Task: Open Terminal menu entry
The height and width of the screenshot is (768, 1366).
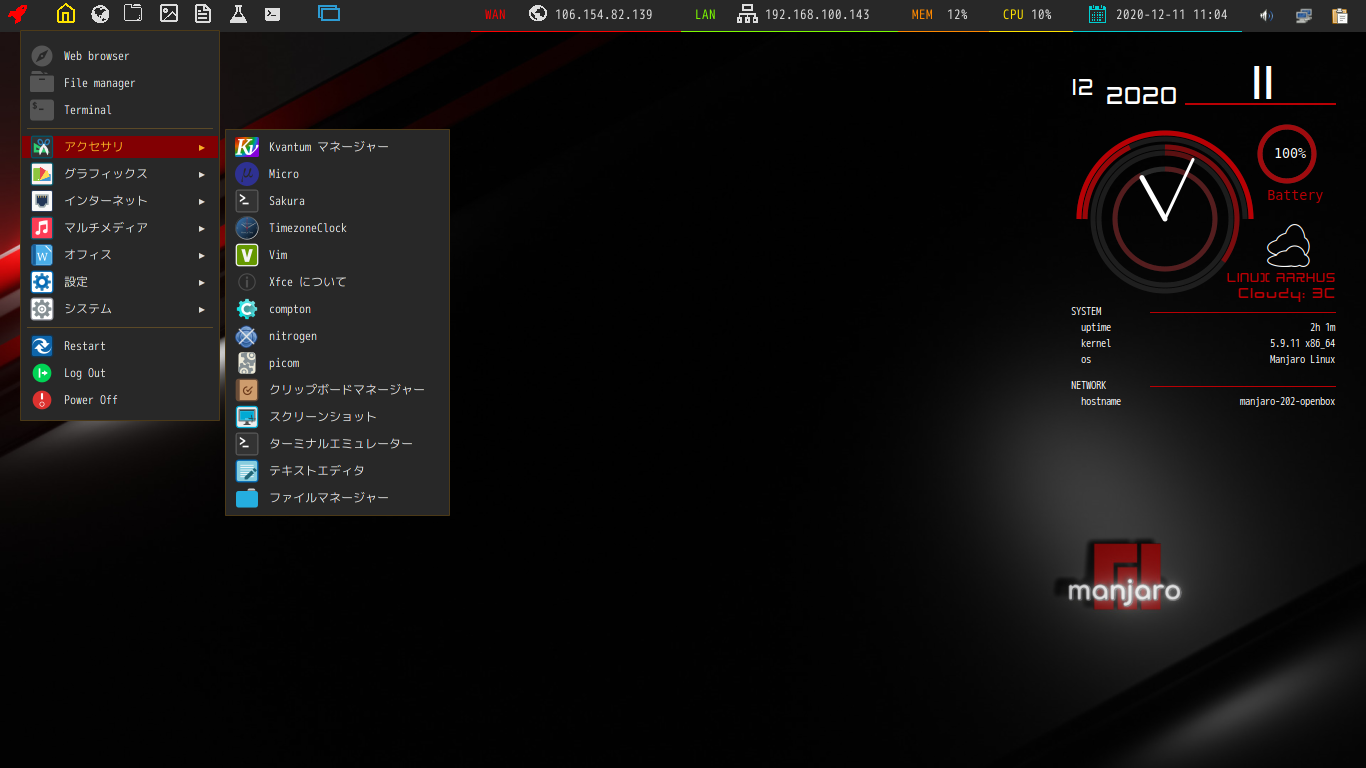Action: [120, 110]
